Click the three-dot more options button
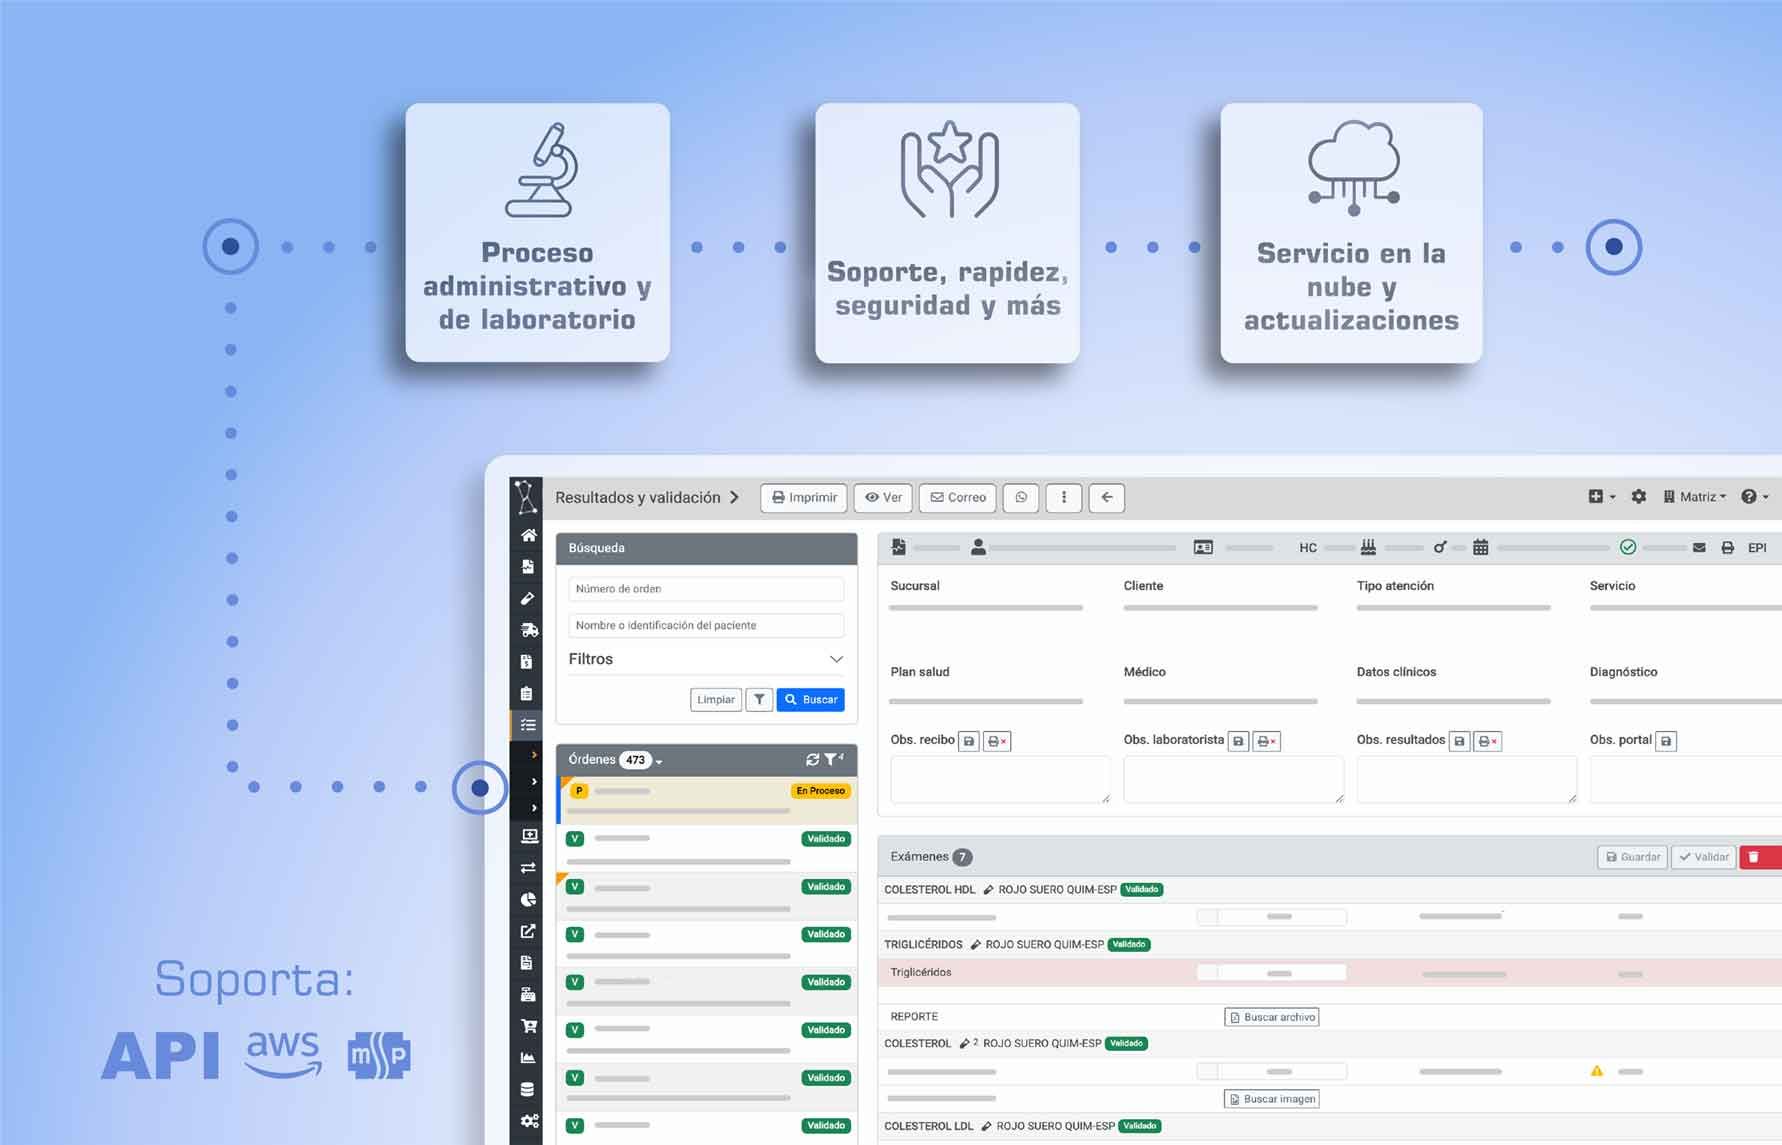Image resolution: width=1782 pixels, height=1145 pixels. point(1064,497)
